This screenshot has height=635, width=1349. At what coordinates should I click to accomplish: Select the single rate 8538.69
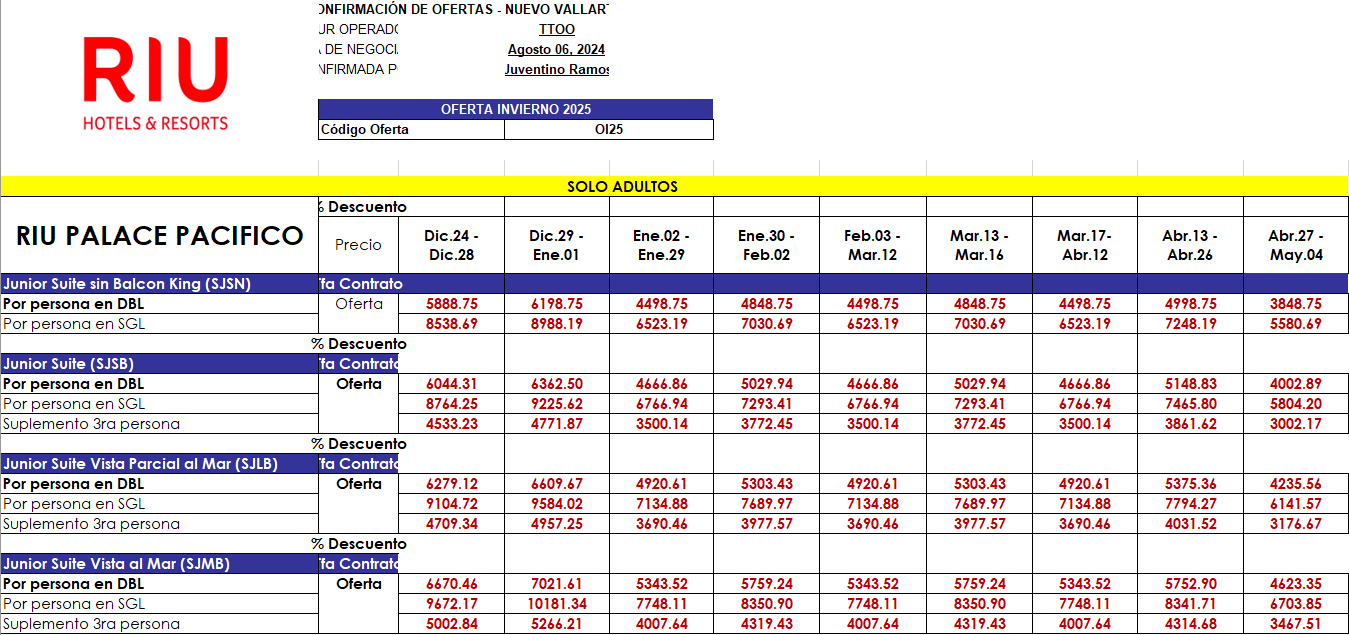point(451,324)
